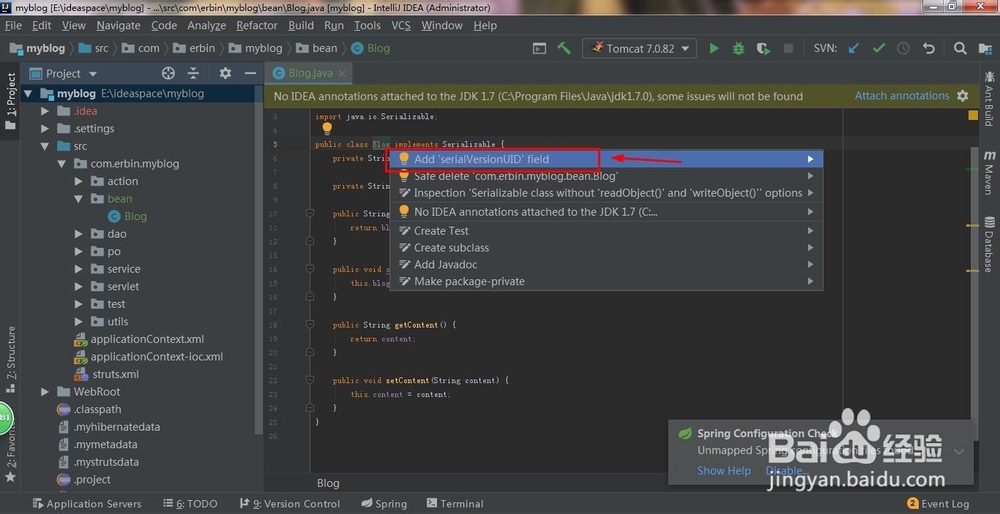Build project with the green hammer icon

point(564,48)
